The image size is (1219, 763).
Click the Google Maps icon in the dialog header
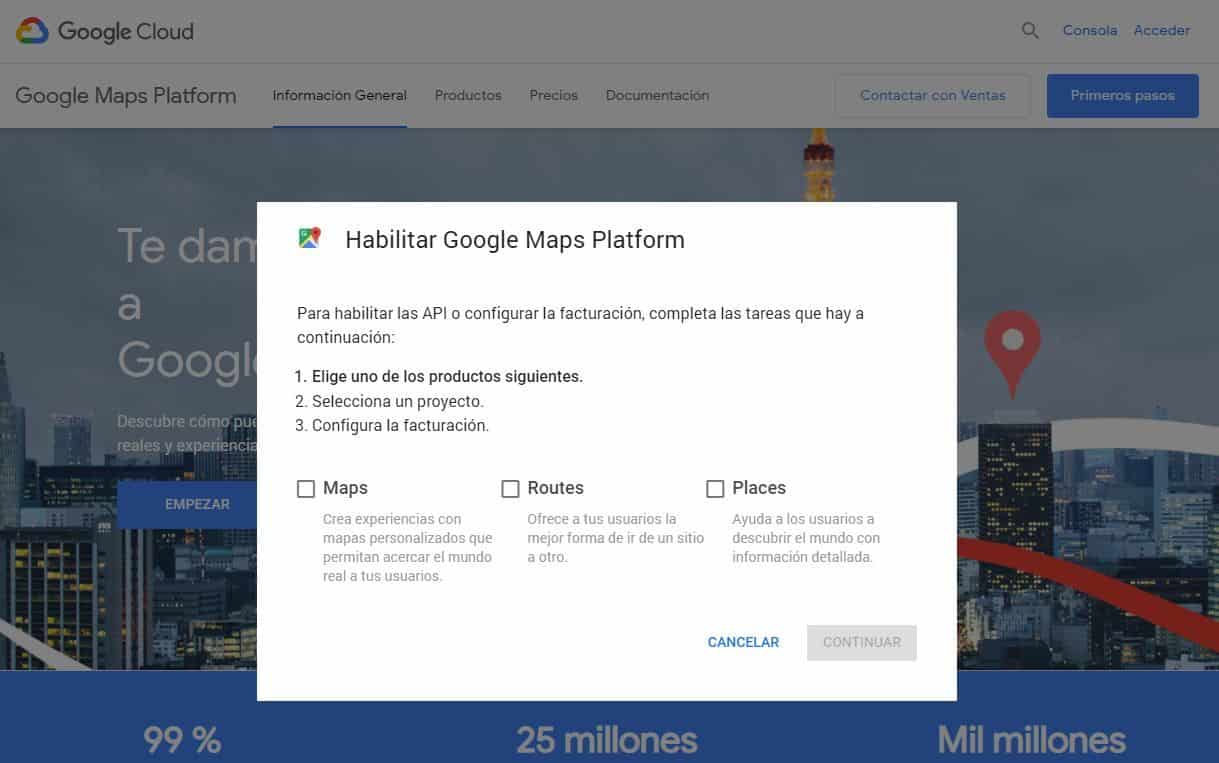point(309,238)
